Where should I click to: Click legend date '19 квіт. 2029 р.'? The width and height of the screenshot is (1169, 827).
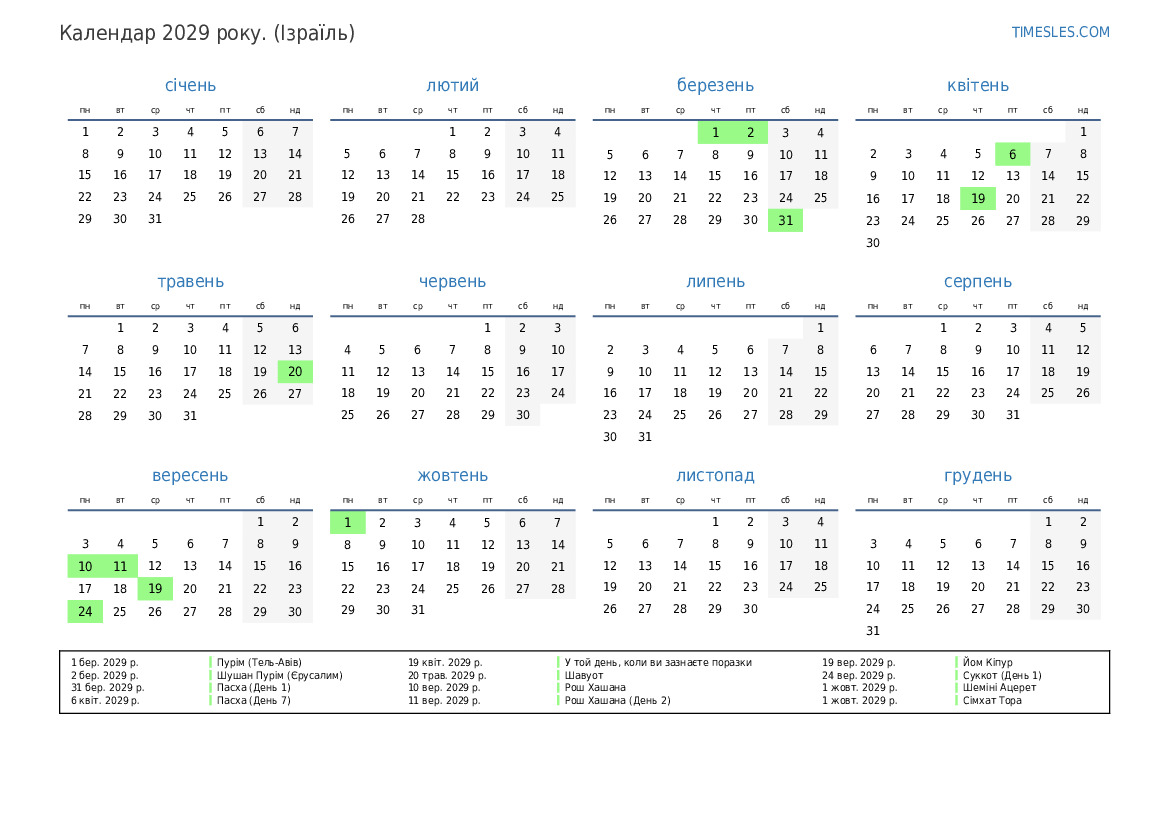445,662
